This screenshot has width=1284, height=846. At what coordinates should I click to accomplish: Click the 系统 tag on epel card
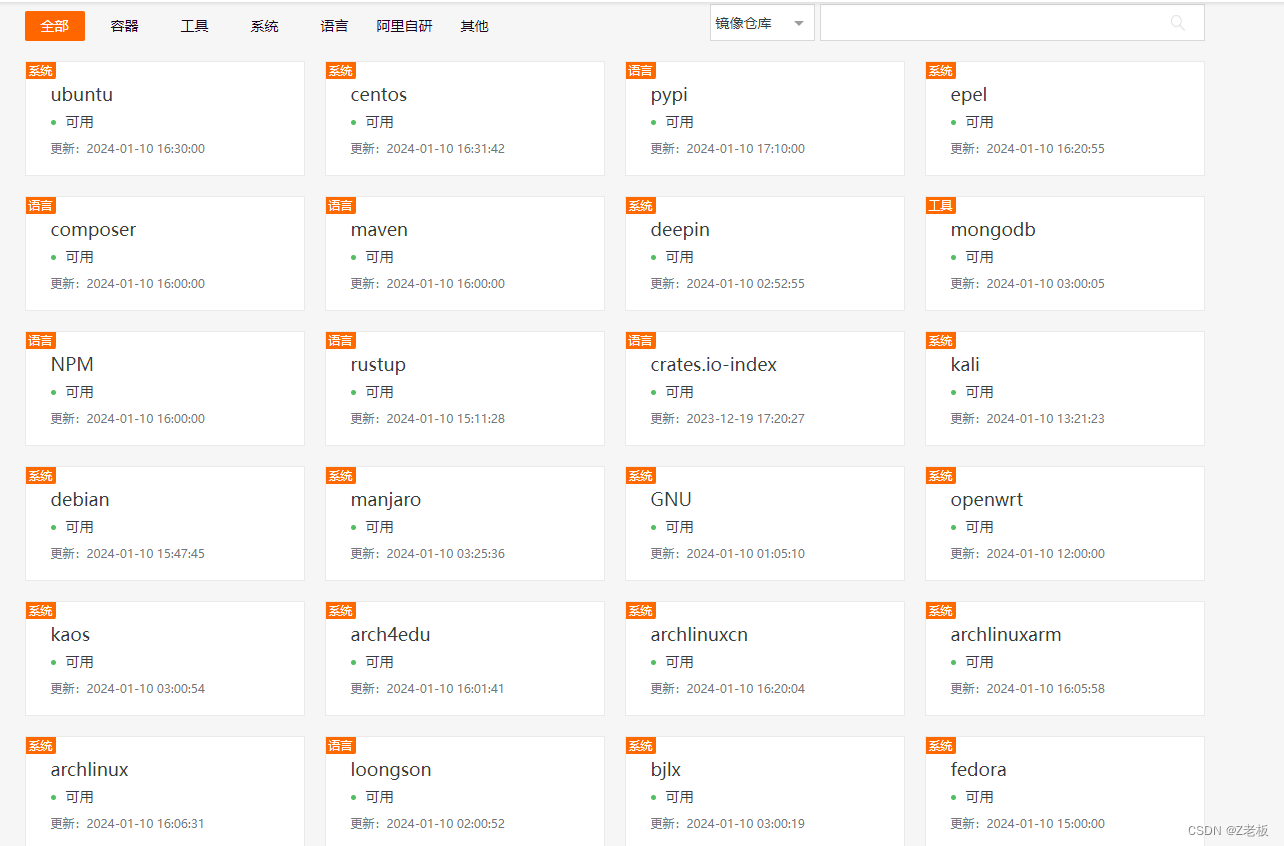[941, 70]
